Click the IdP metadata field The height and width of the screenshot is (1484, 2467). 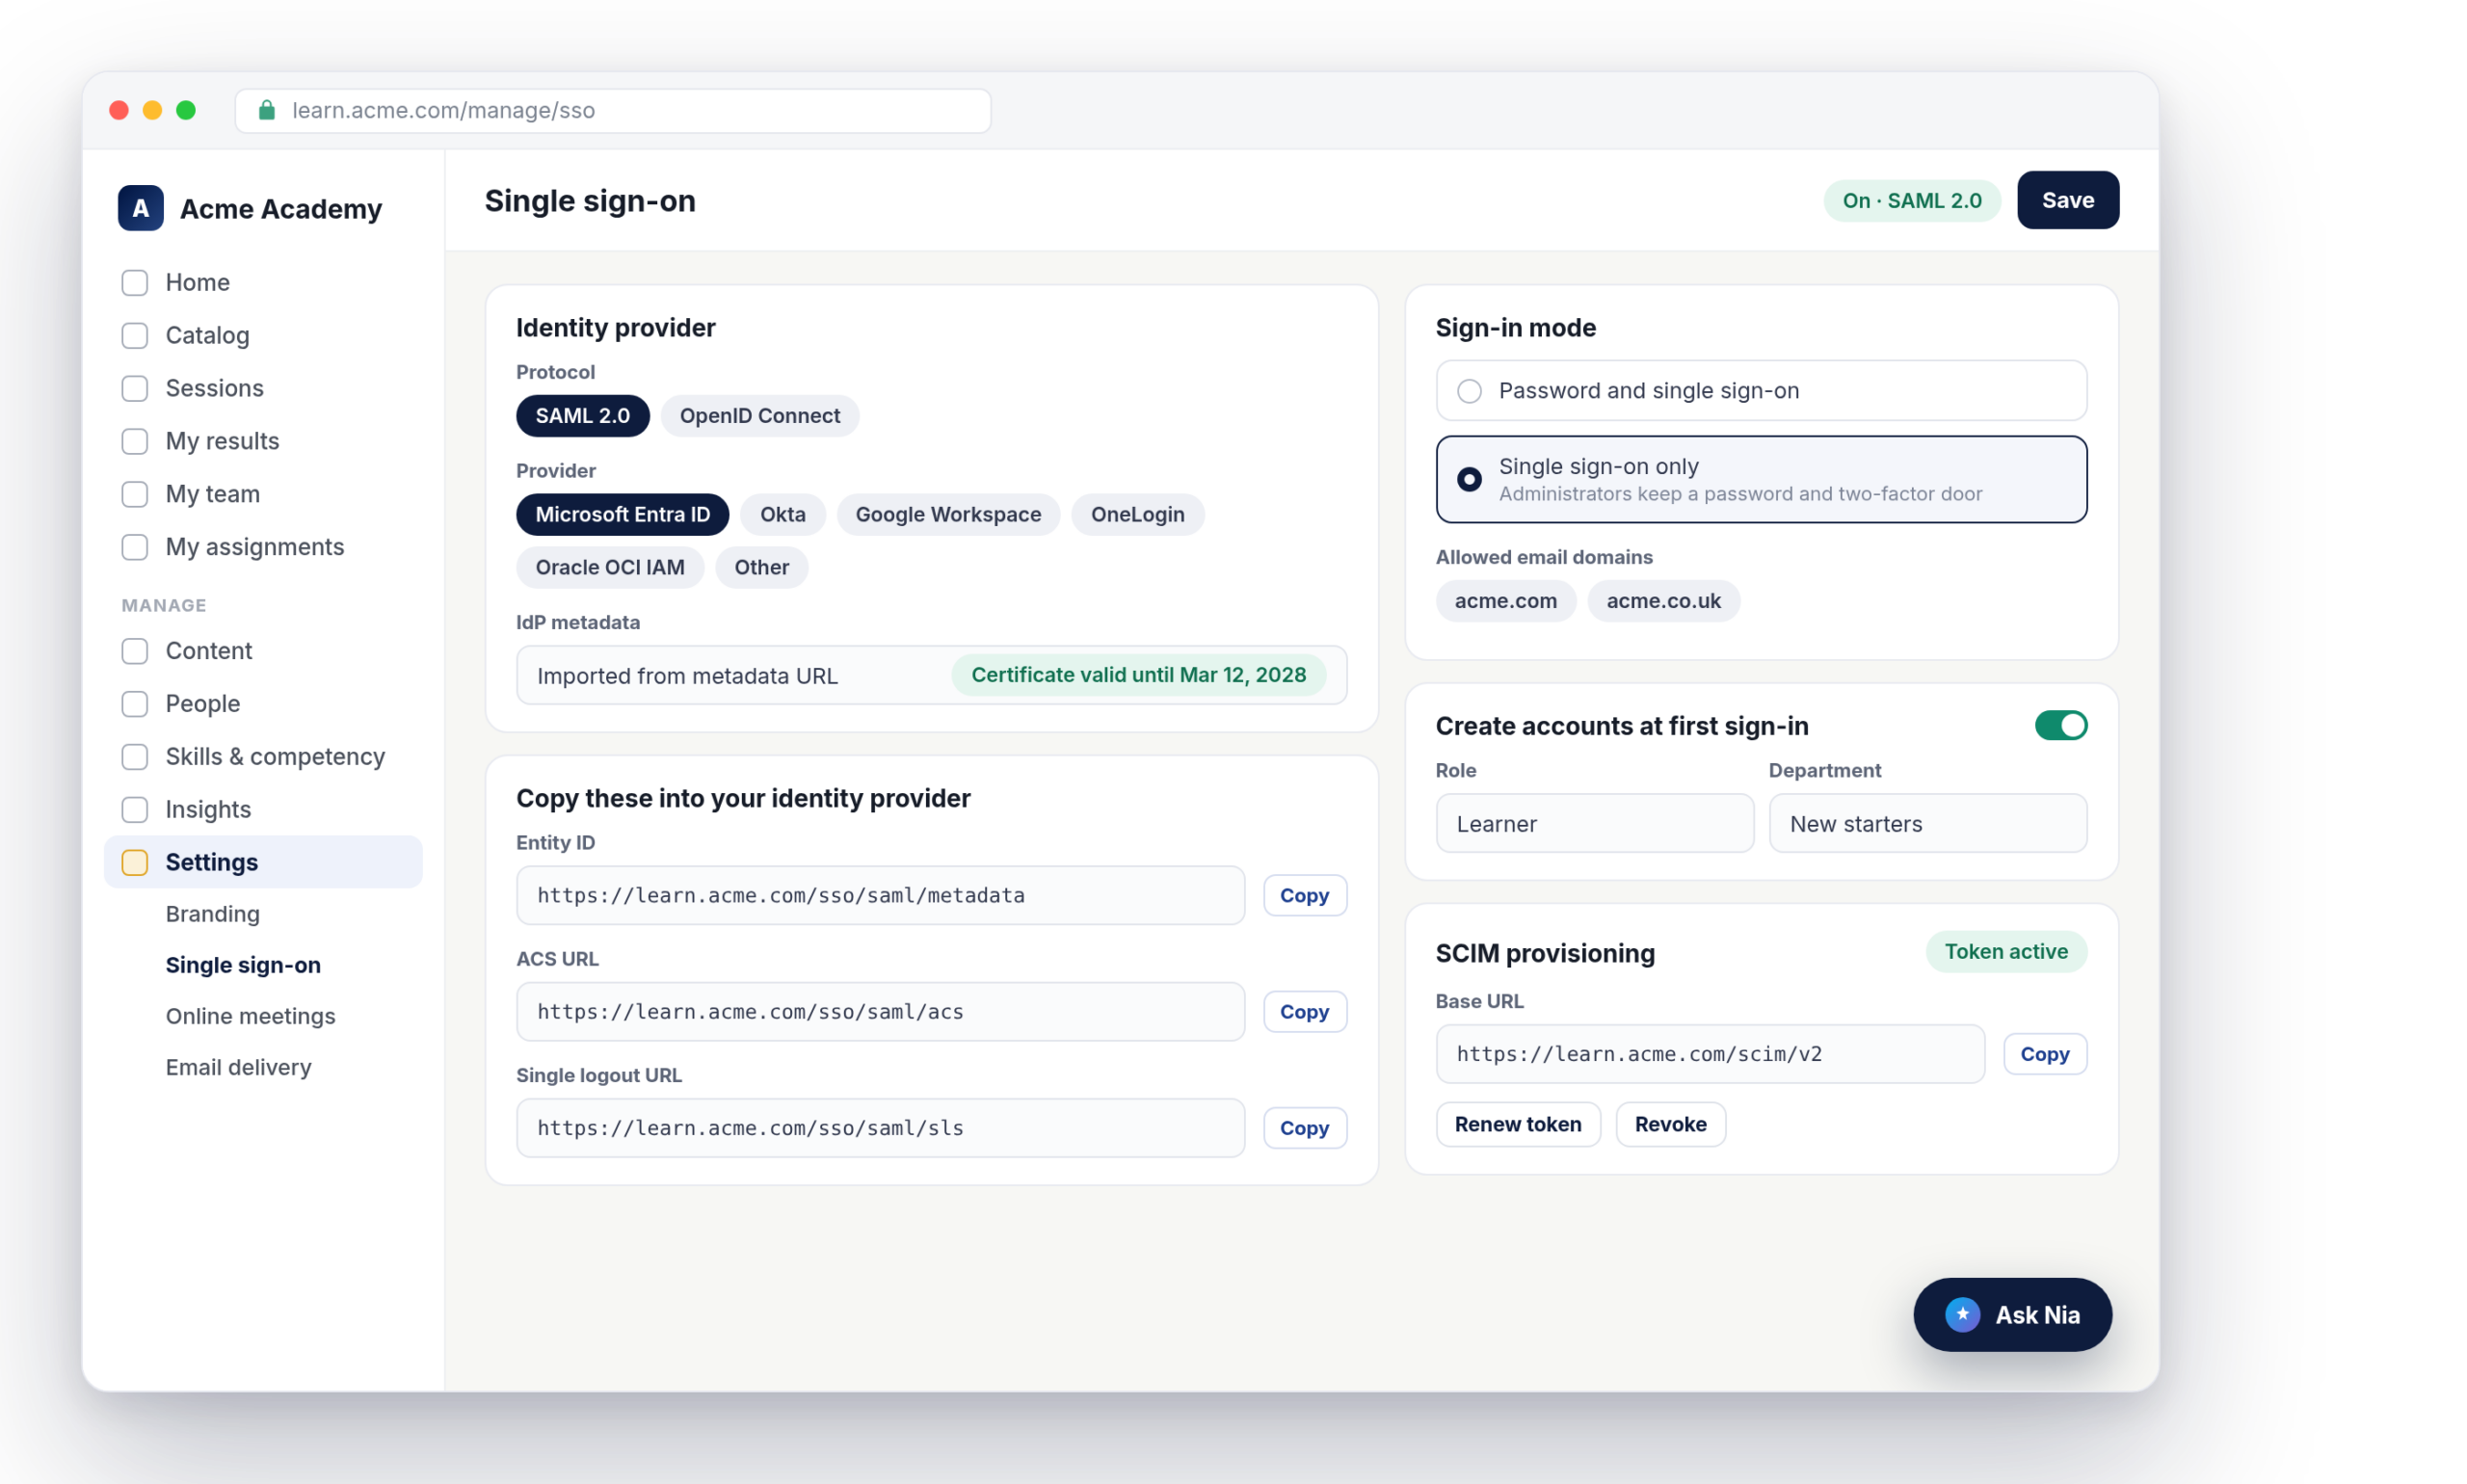click(931, 675)
